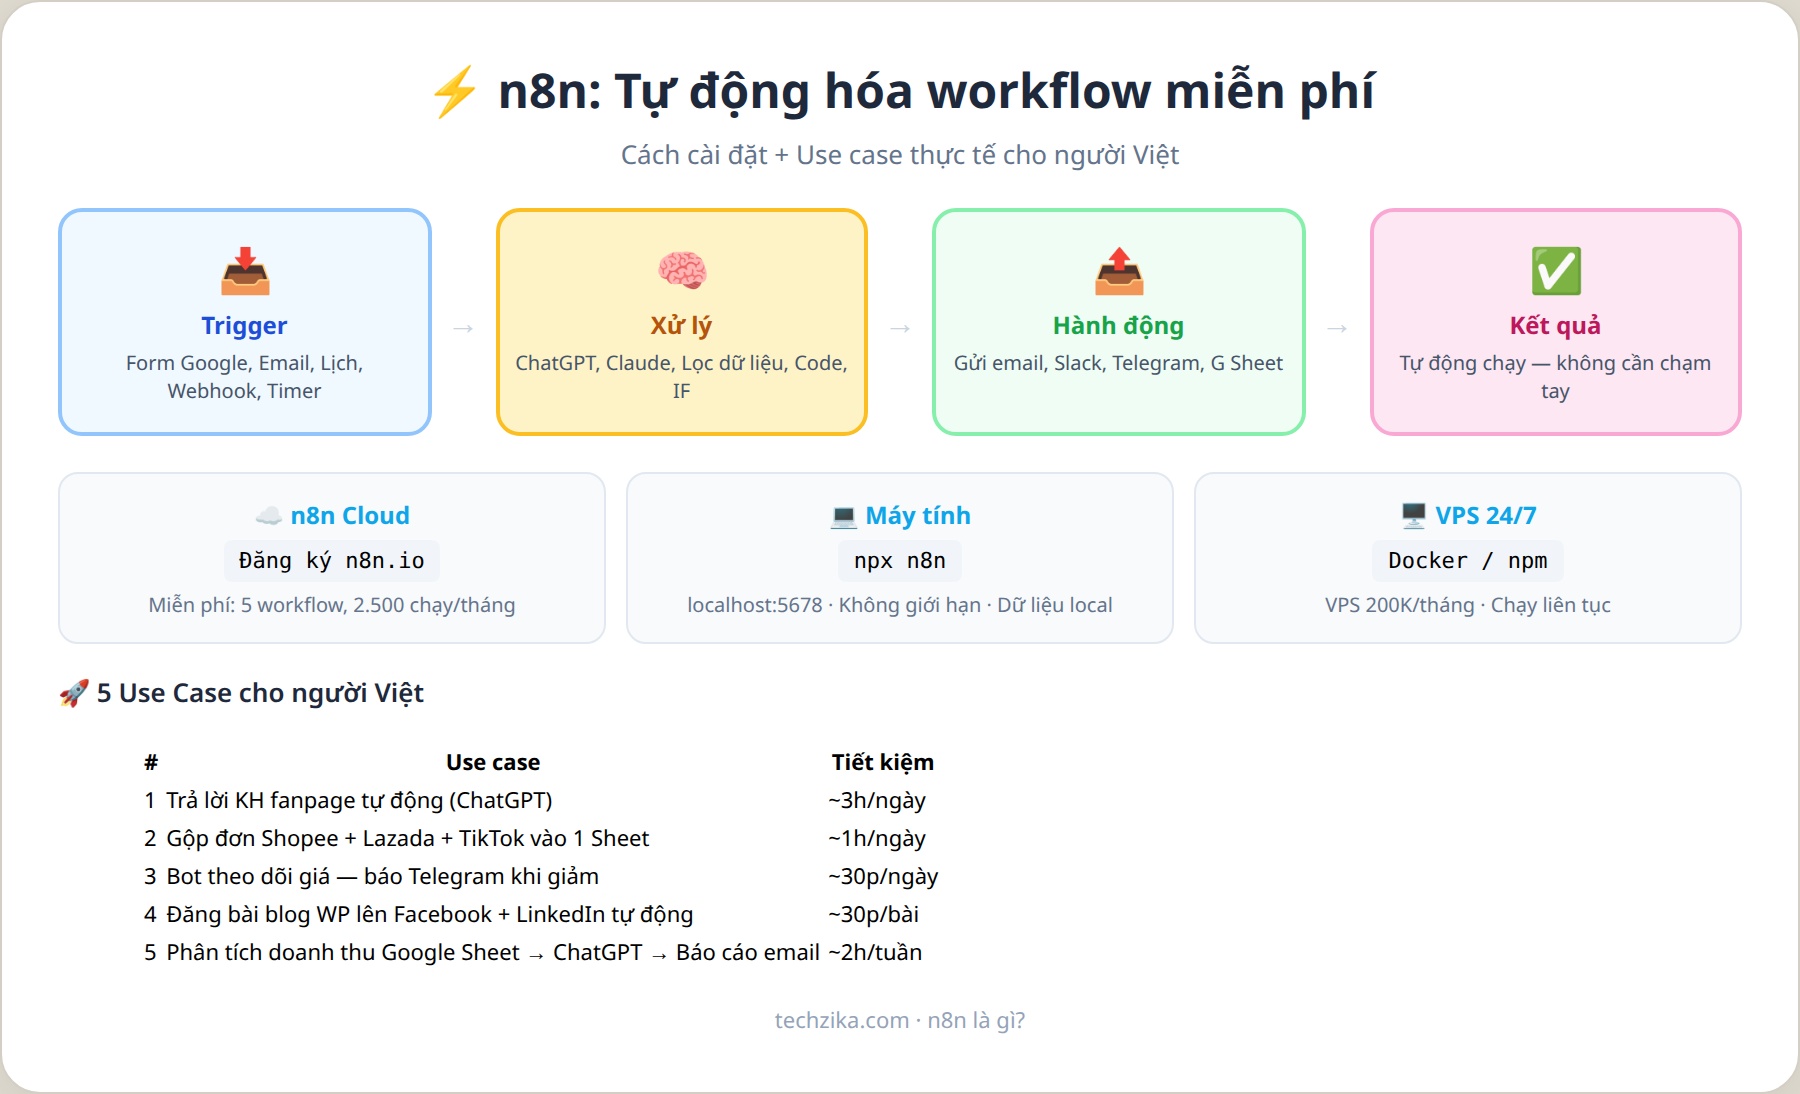Click the Máy tính heading
The height and width of the screenshot is (1094, 1800).
[x=918, y=516]
